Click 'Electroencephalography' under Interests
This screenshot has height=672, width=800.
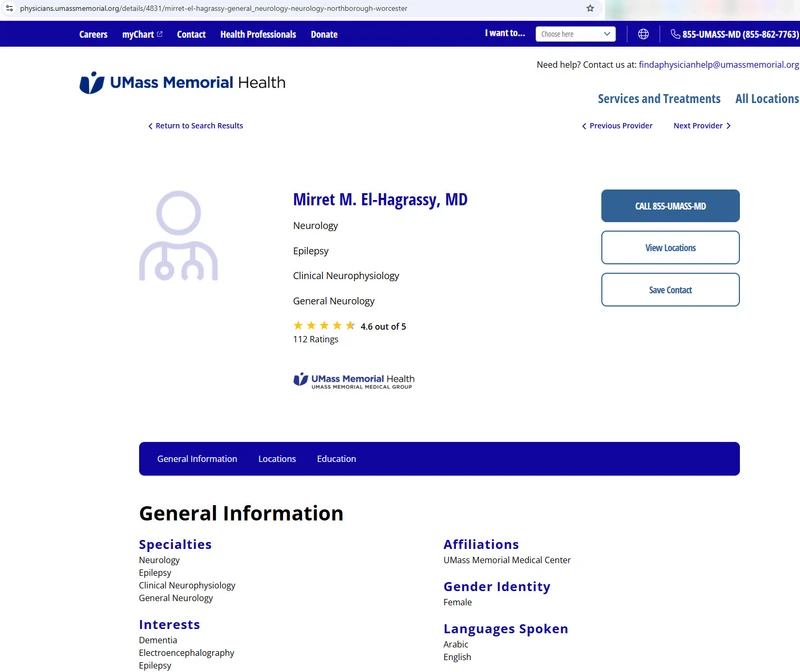(x=186, y=653)
